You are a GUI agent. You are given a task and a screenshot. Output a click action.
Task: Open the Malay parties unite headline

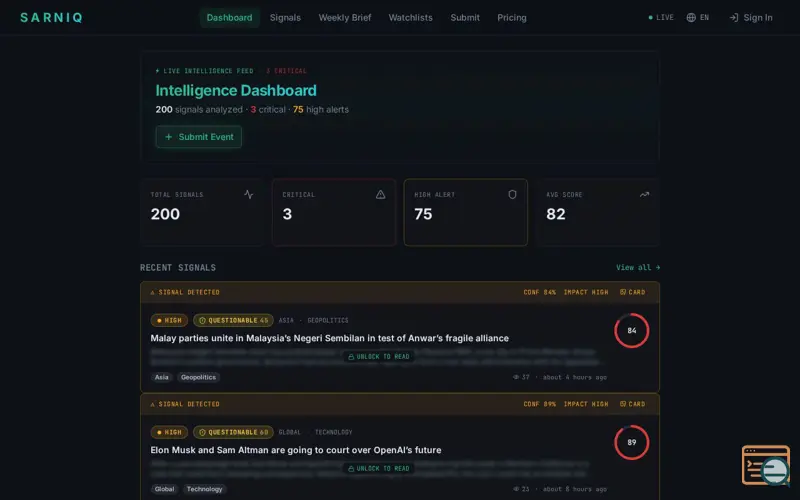tap(330, 338)
